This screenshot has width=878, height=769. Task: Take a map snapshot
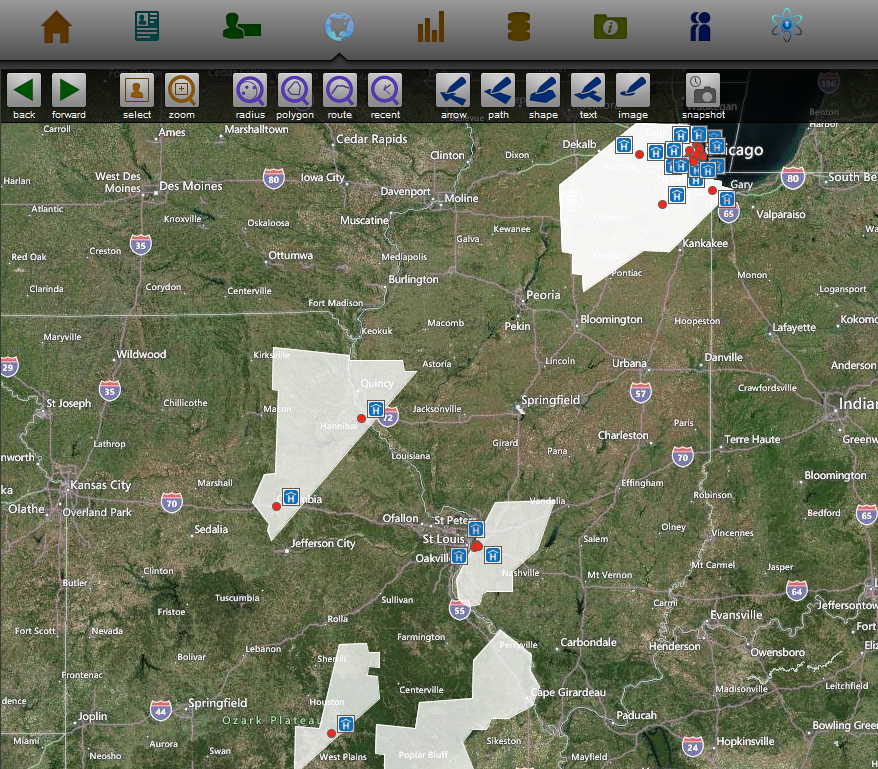pyautogui.click(x=703, y=91)
